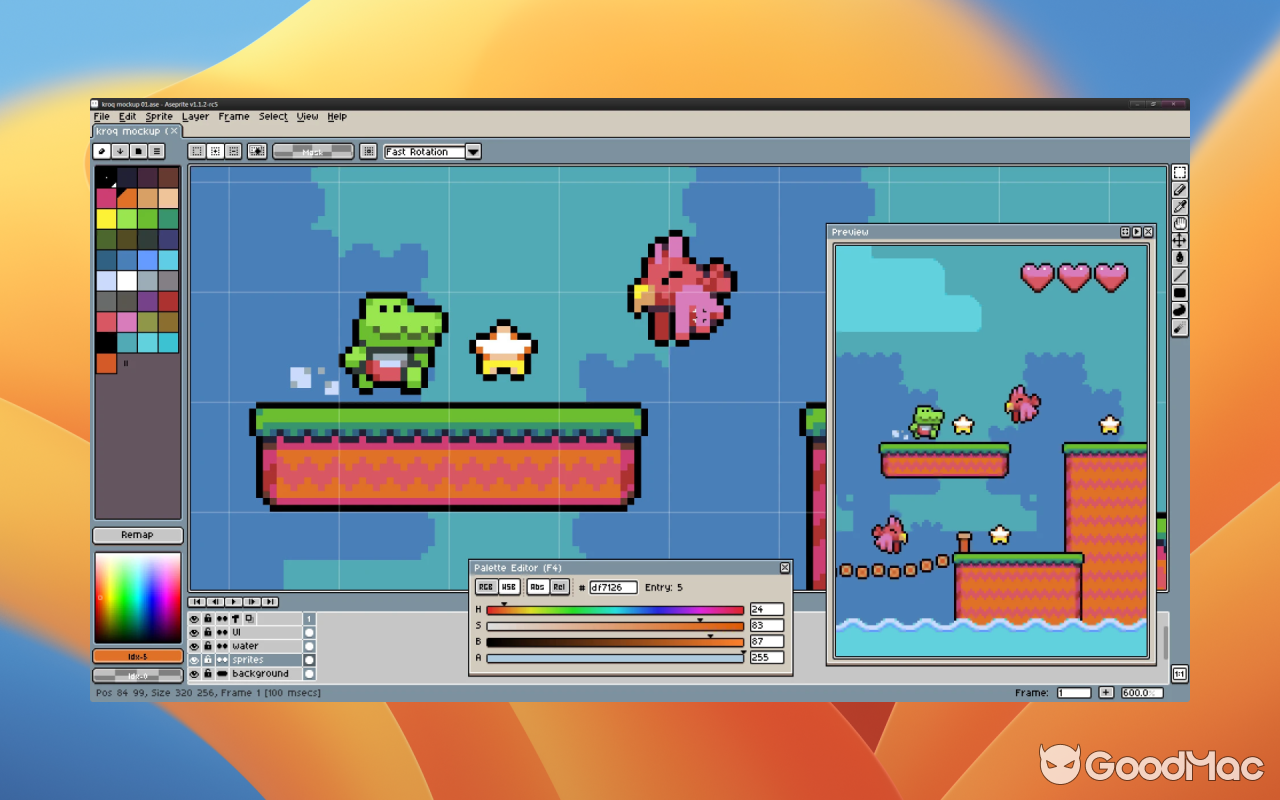
Task: Toggle visibility of the UI layer
Action: click(x=194, y=632)
